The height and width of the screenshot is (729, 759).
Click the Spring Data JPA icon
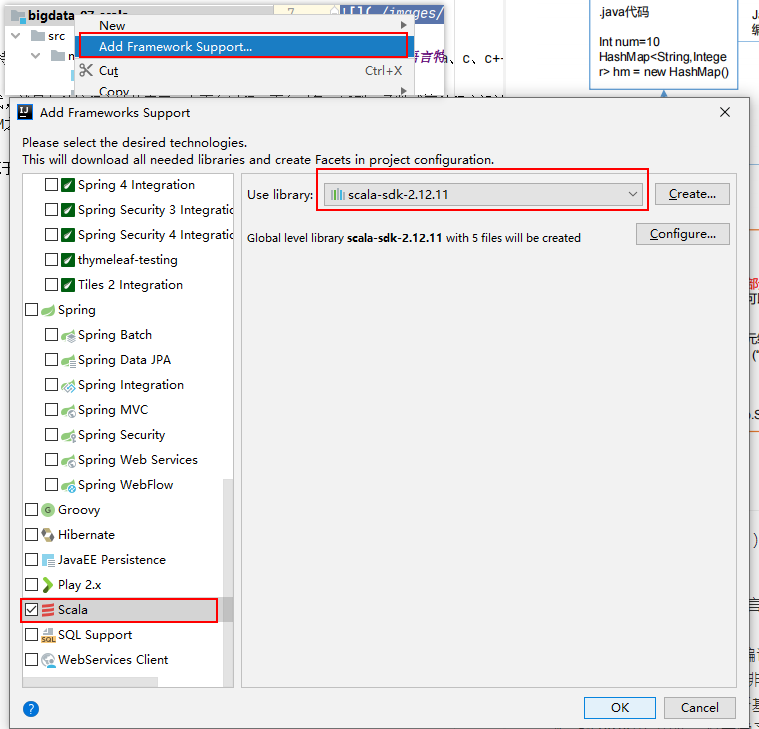(x=68, y=360)
